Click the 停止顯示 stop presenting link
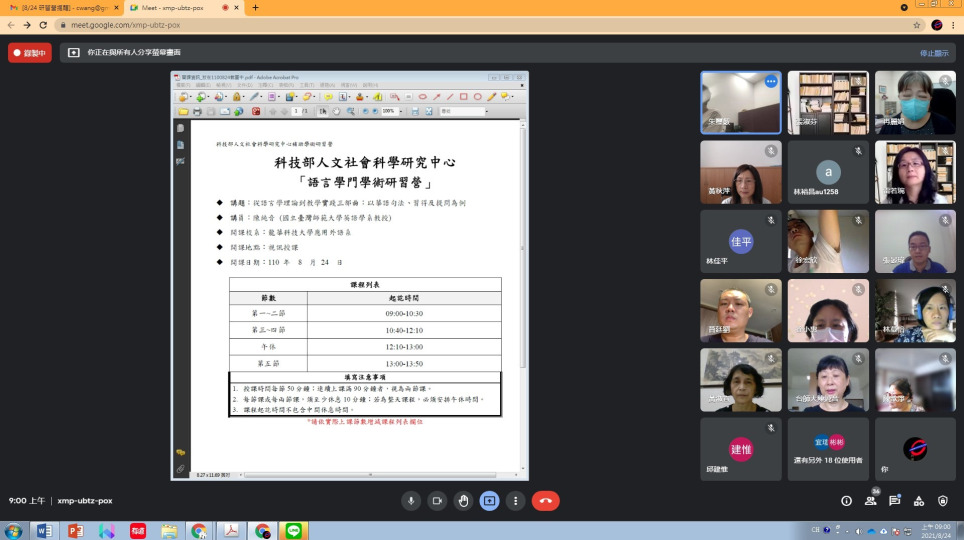 (x=933, y=53)
